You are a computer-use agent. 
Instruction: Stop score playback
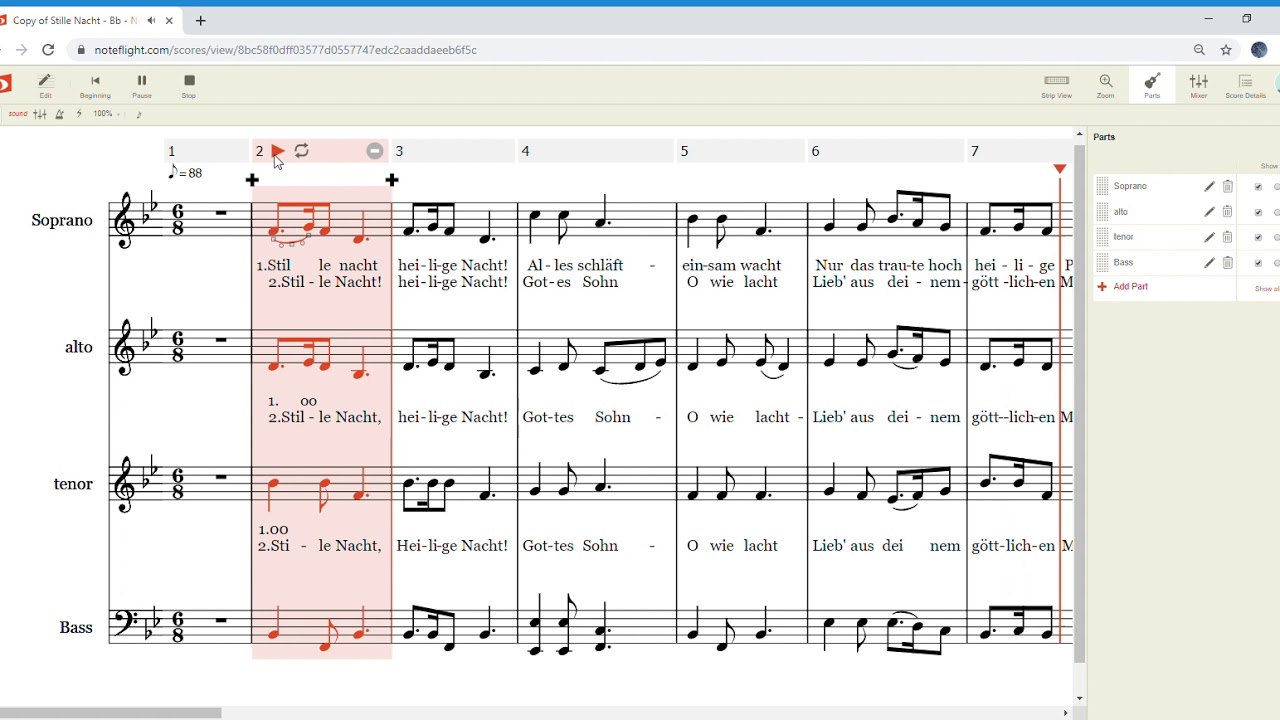pyautogui.click(x=189, y=86)
